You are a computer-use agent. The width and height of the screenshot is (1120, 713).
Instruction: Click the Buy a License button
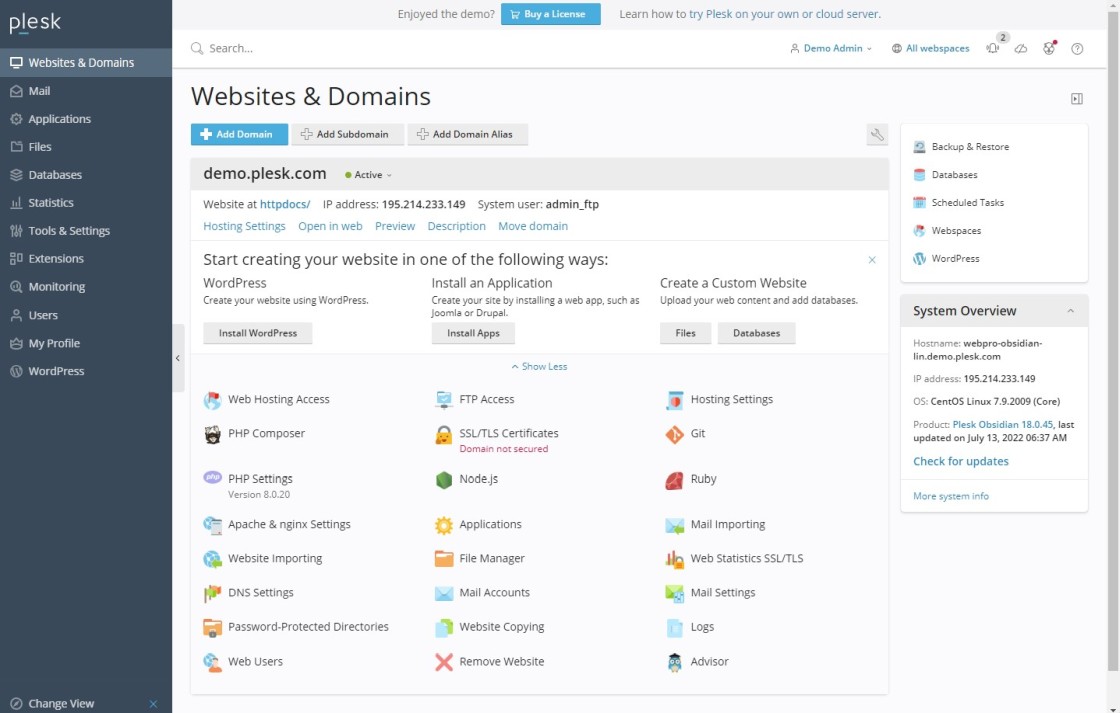pos(551,14)
